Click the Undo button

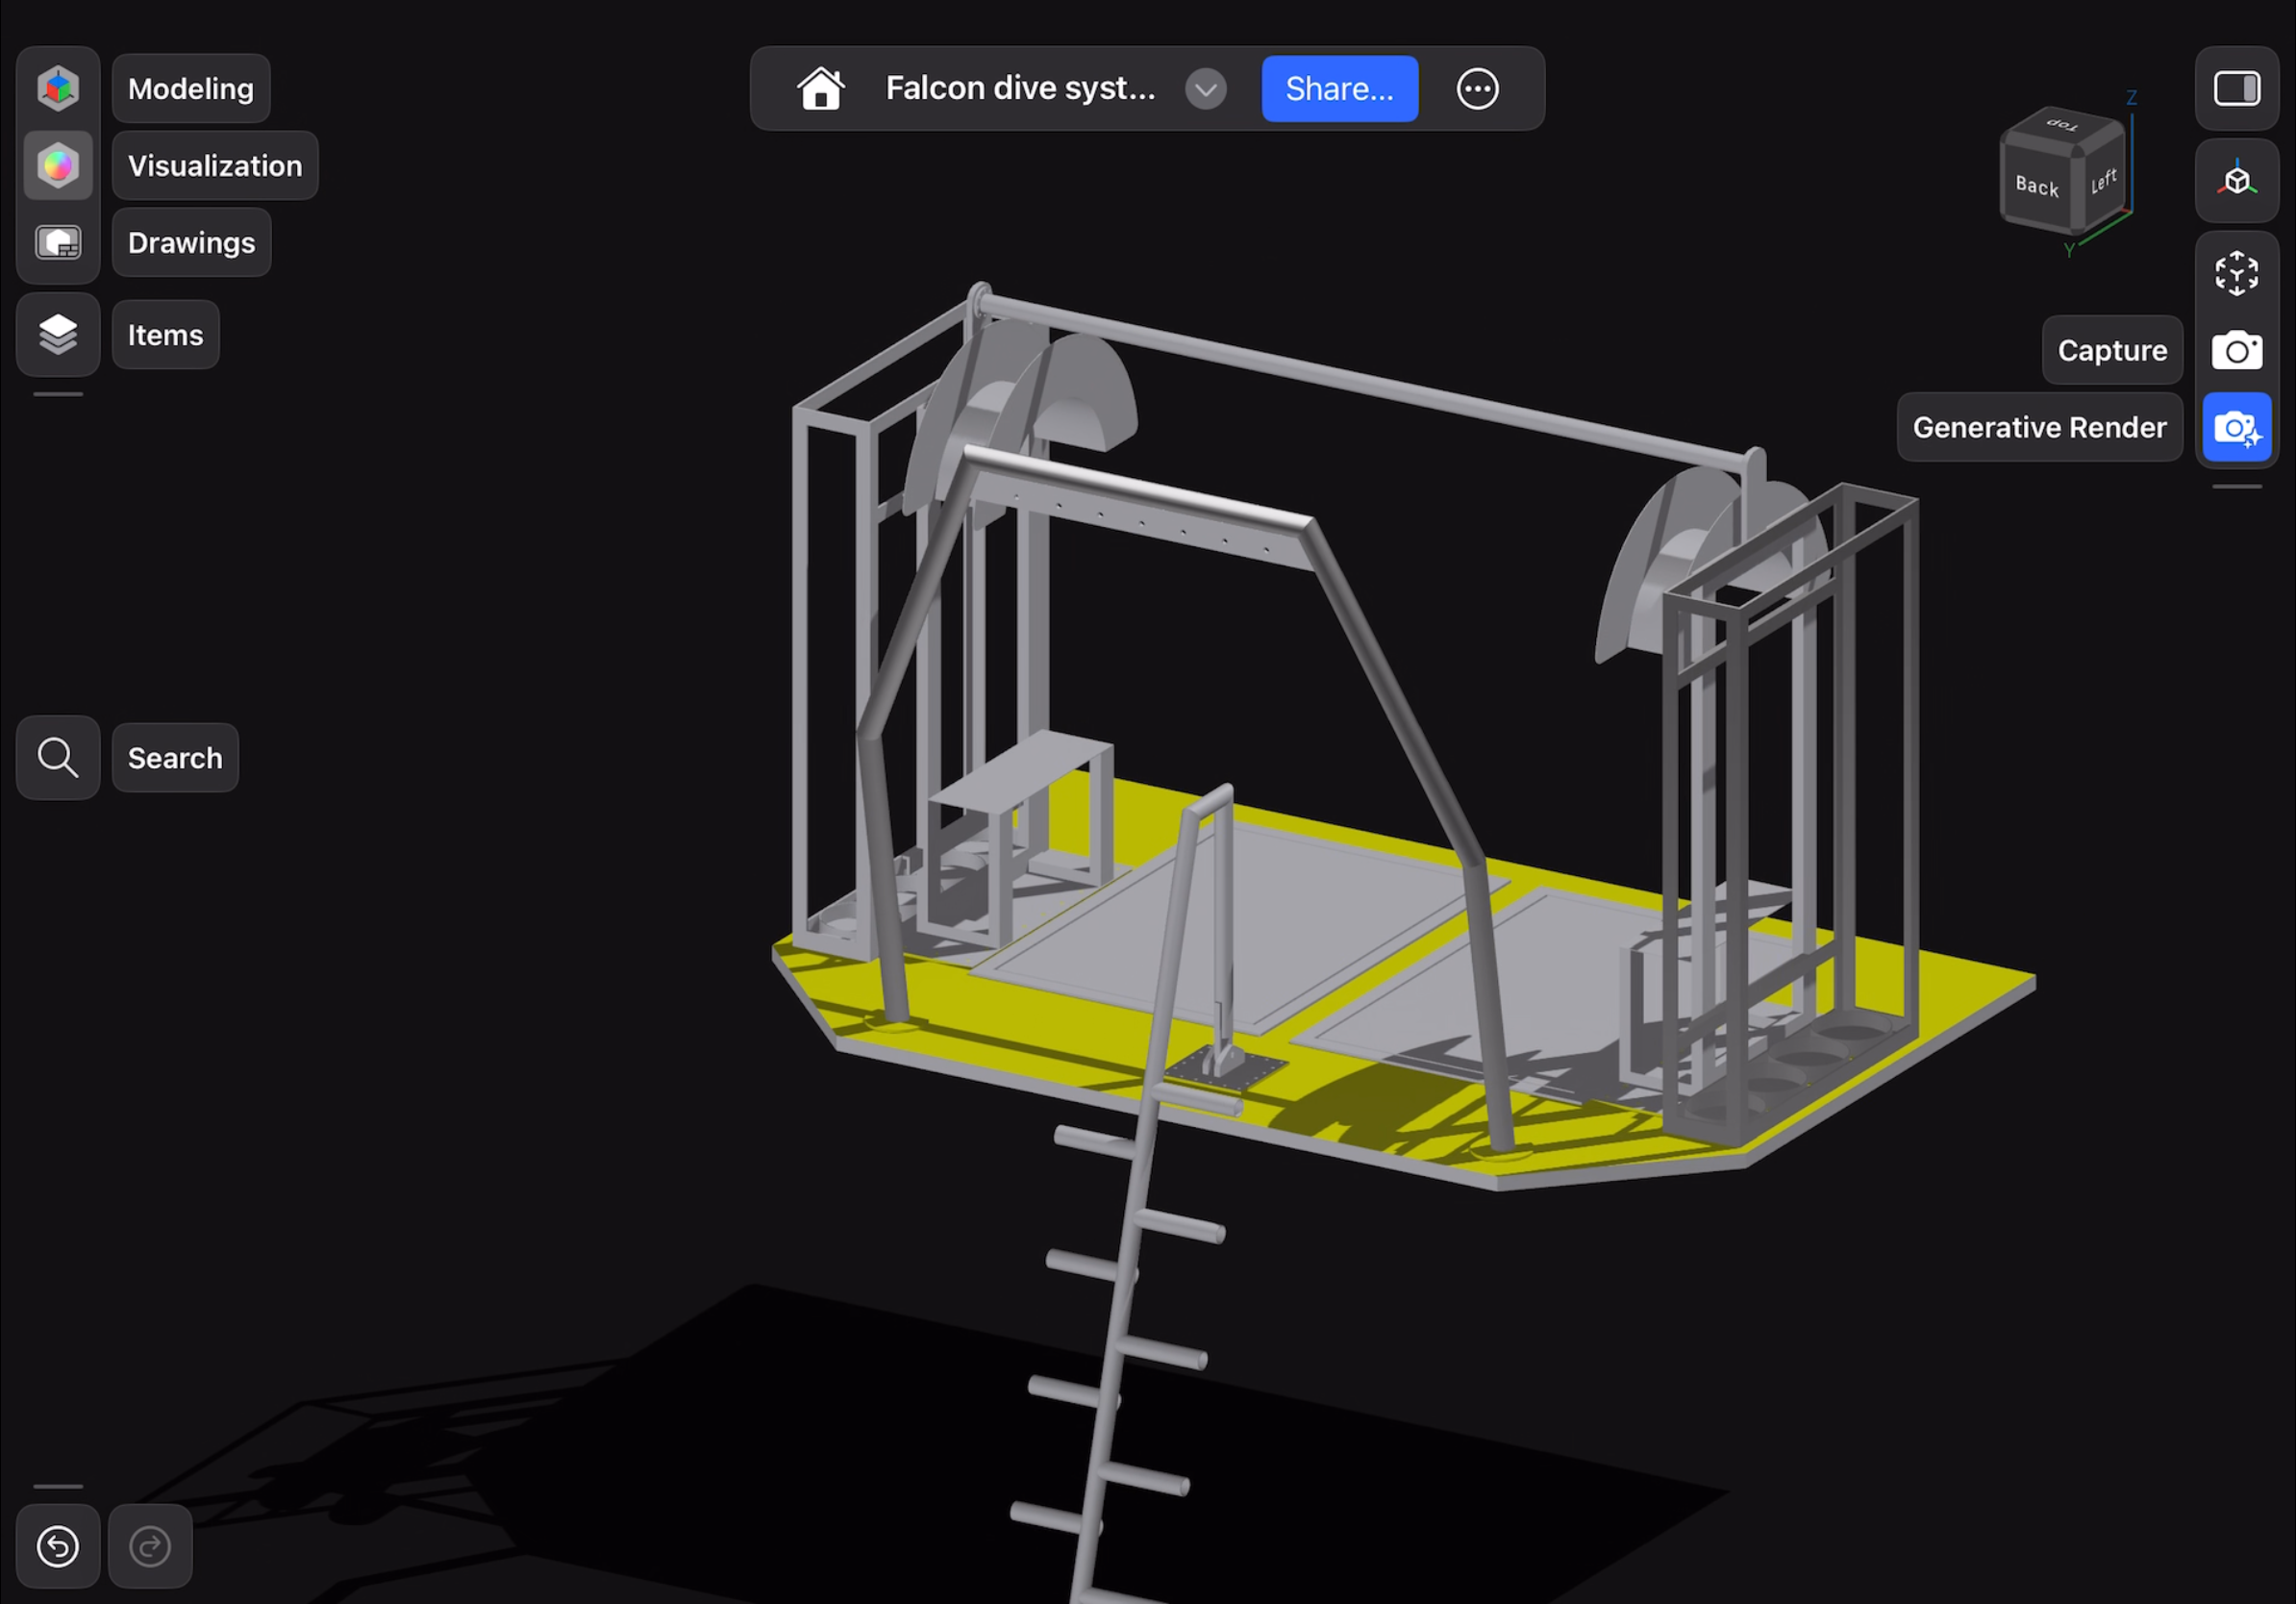(58, 1545)
